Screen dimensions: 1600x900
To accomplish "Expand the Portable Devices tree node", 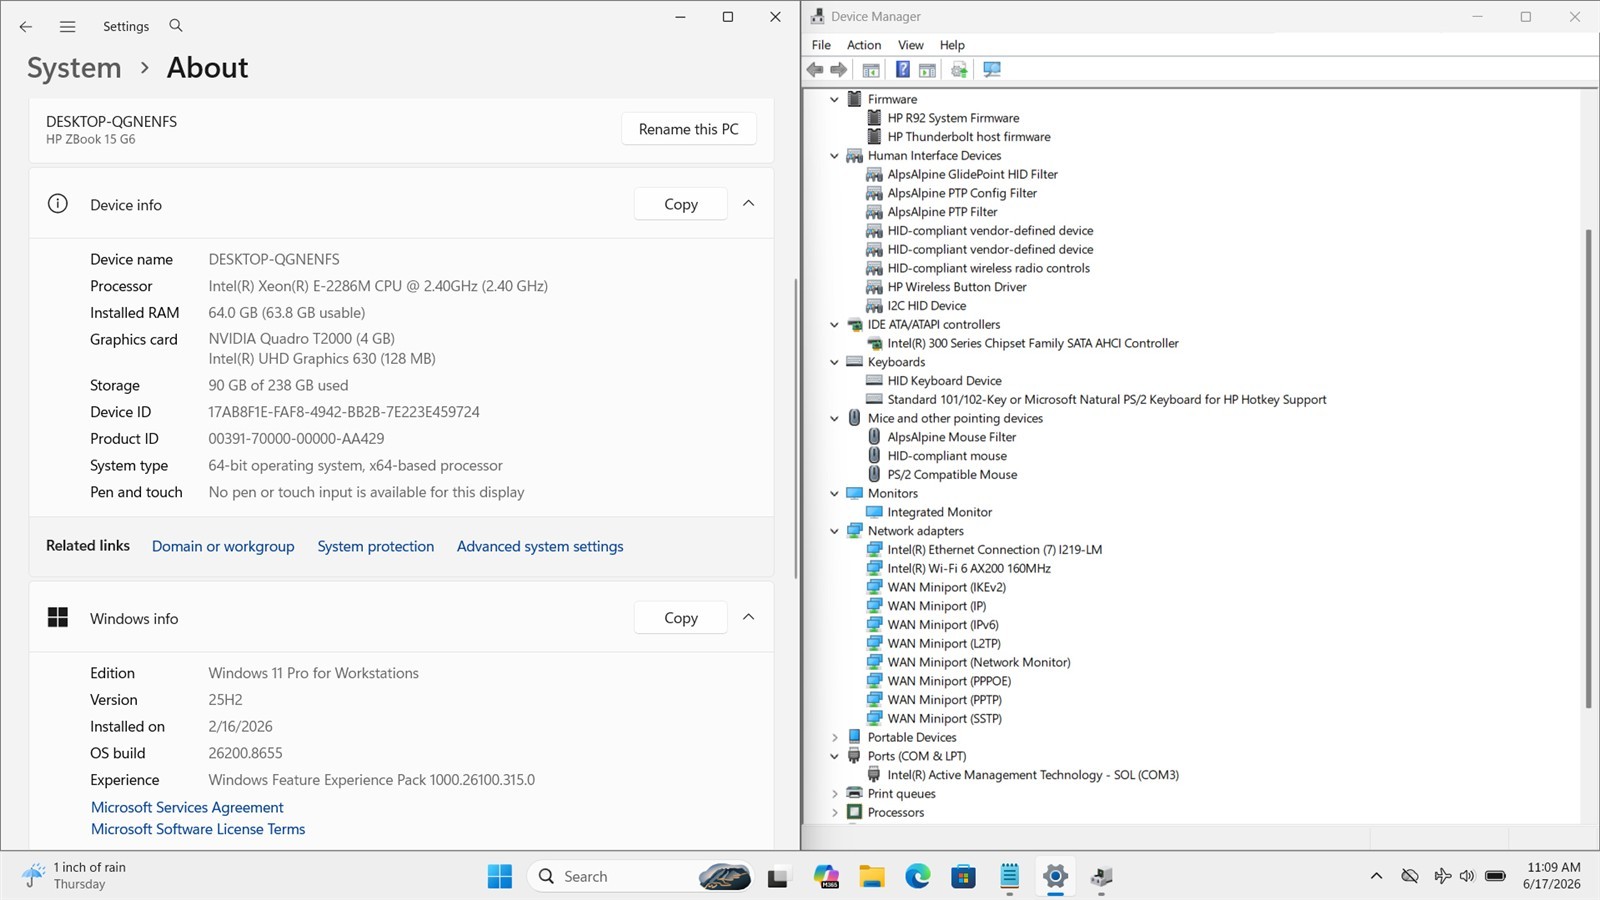I will tap(835, 738).
